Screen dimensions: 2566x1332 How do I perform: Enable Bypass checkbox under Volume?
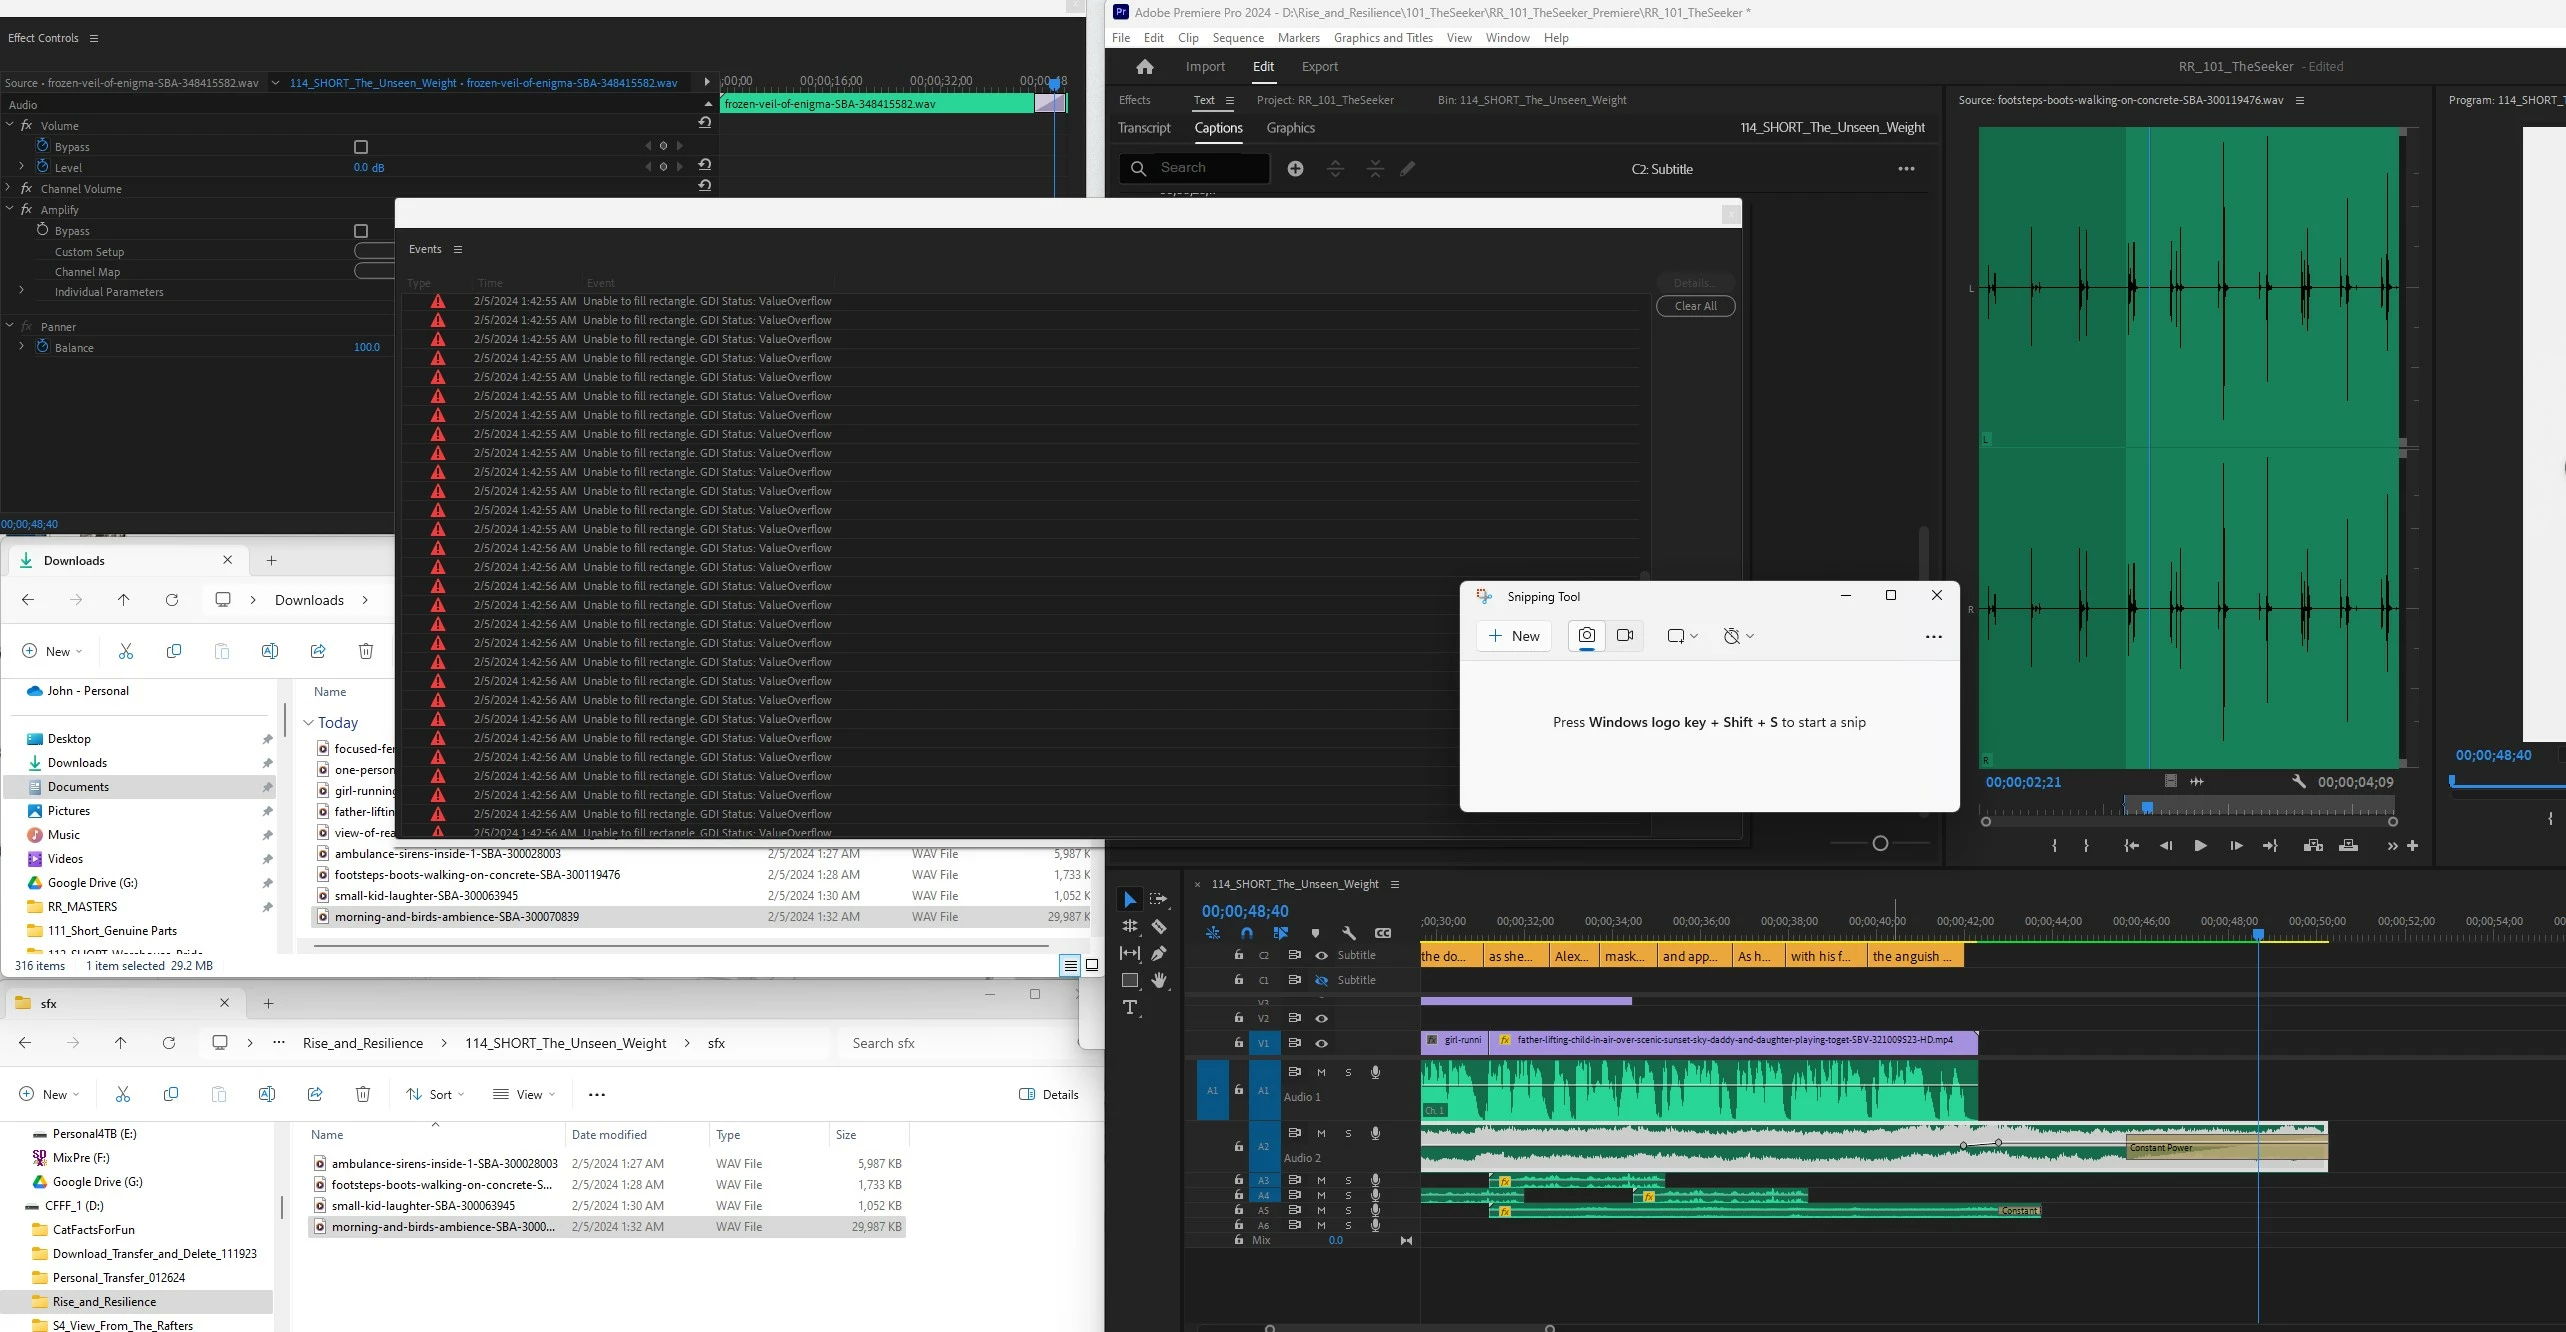coord(361,147)
